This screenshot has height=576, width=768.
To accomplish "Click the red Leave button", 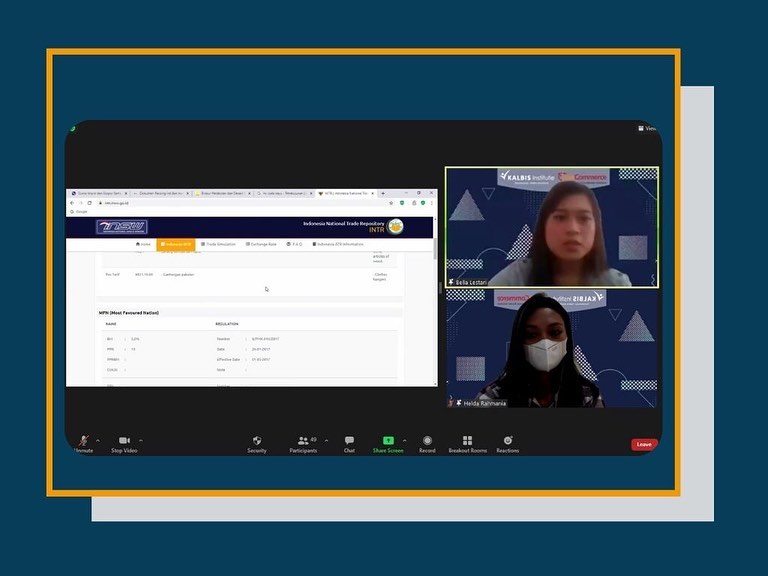I will pos(644,444).
